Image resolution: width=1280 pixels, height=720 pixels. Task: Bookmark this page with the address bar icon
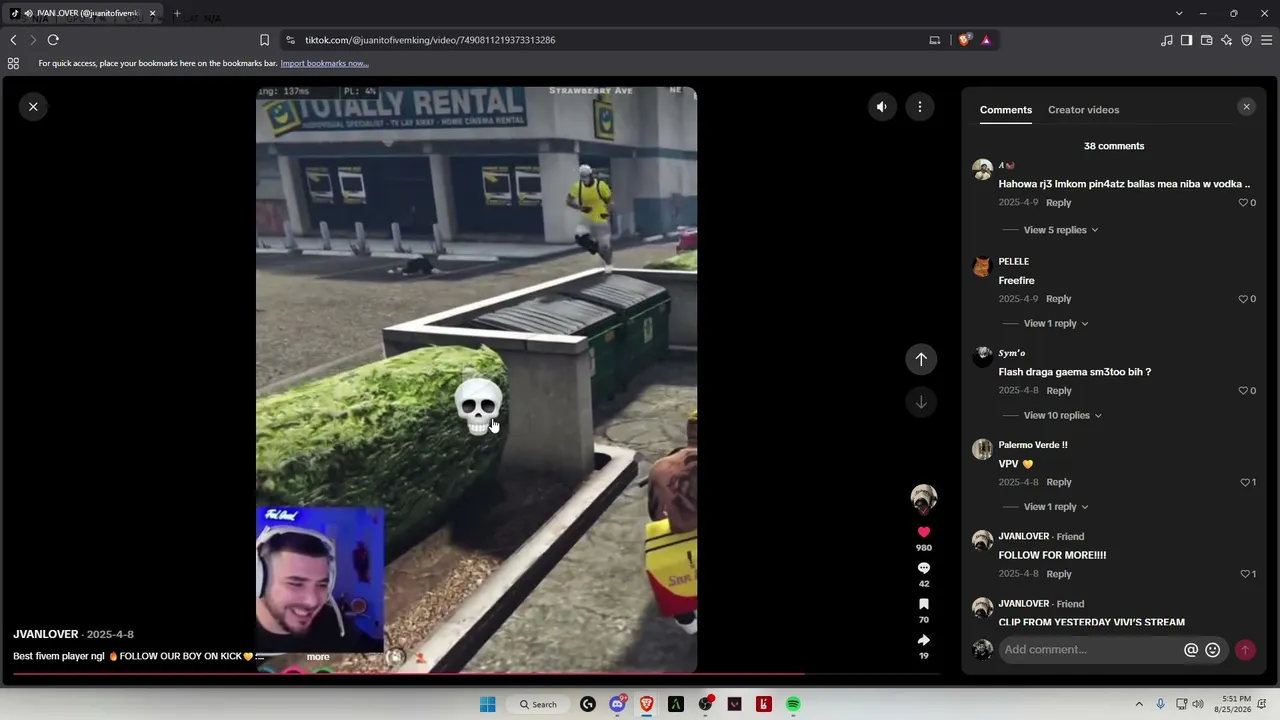click(x=264, y=40)
